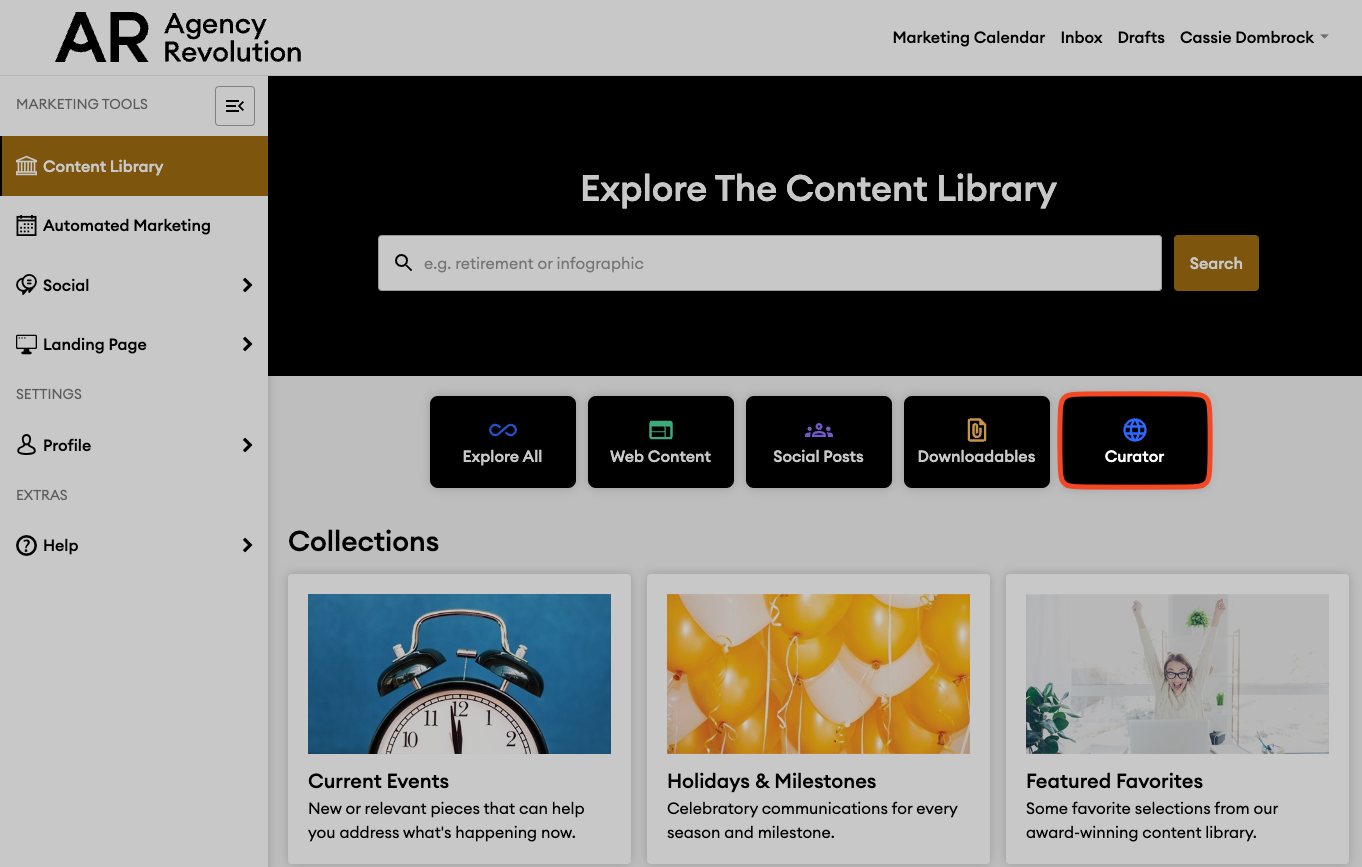The image size is (1362, 867).
Task: Click the Celebratory communications description text
Action: 812,820
